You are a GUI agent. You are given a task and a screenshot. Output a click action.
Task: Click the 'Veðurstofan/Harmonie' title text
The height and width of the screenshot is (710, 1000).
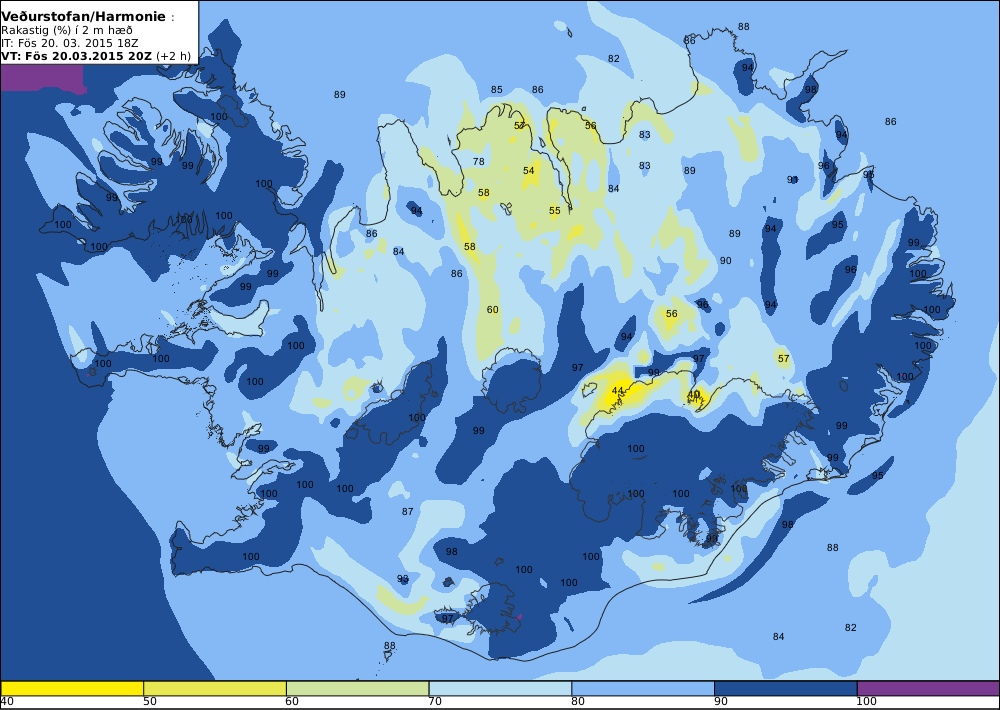pyautogui.click(x=84, y=17)
